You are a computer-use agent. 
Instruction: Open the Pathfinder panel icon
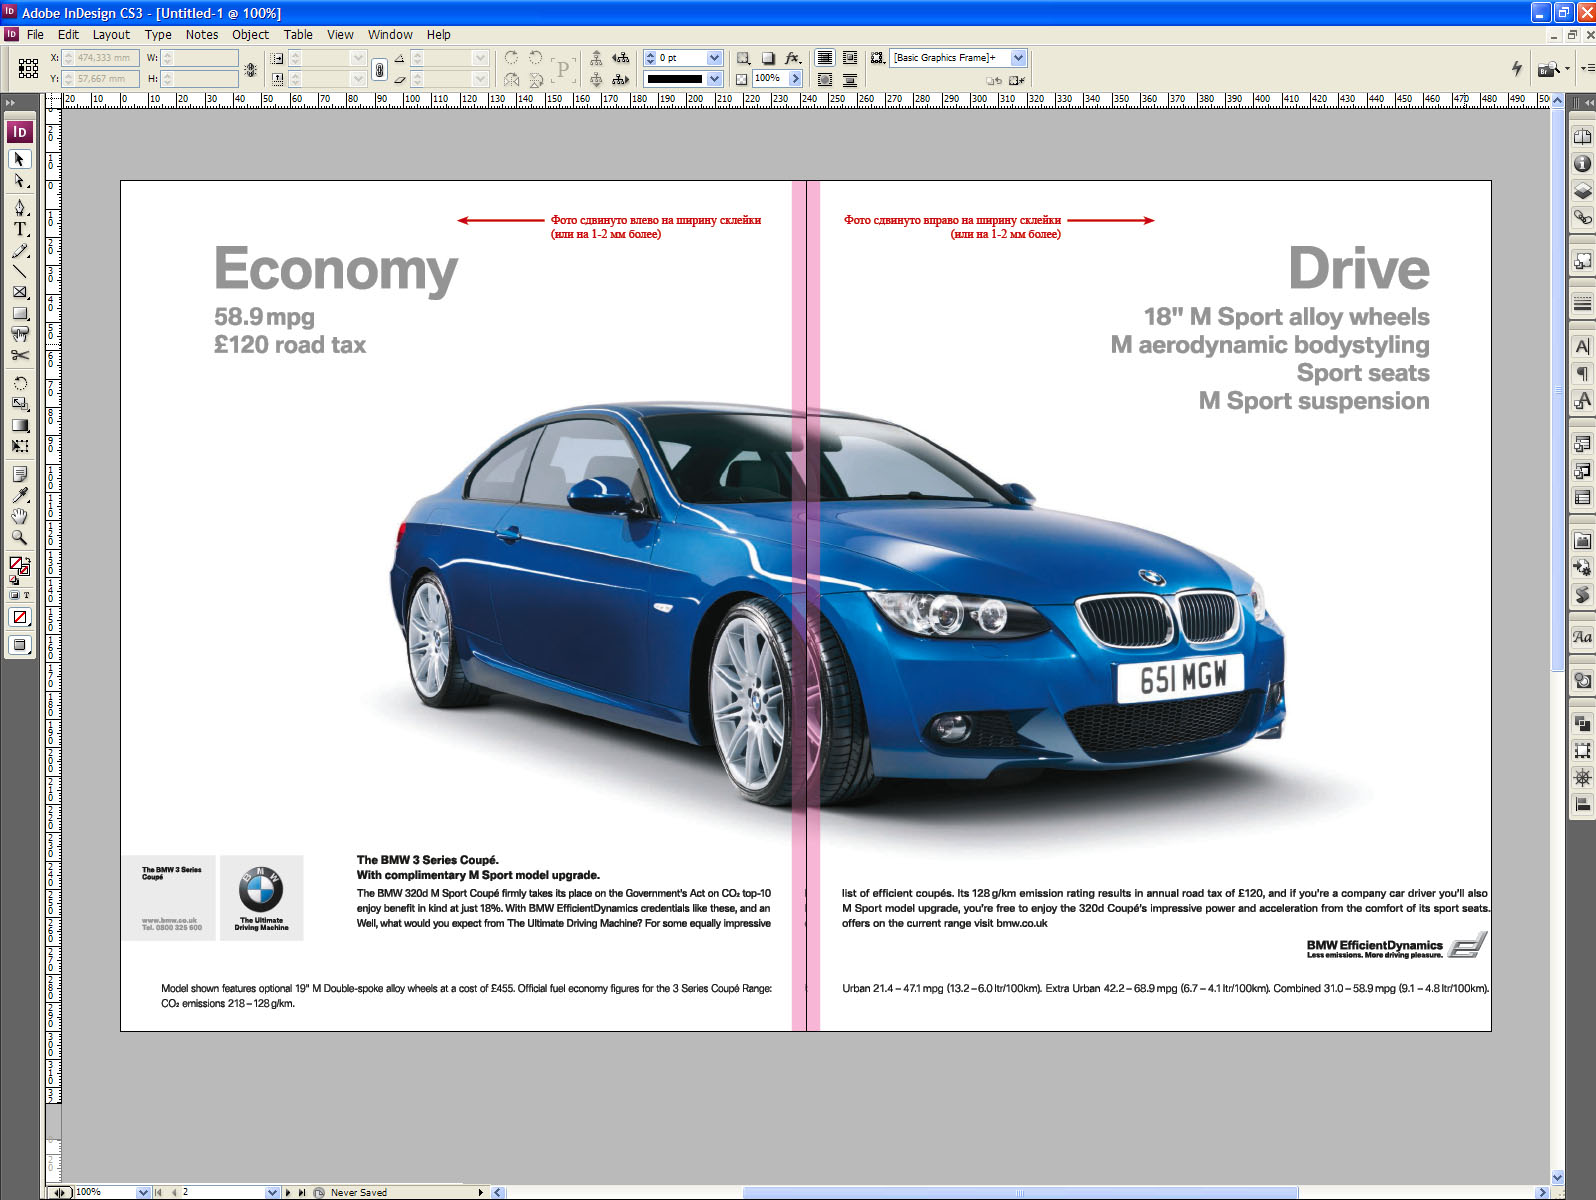pos(1582,723)
